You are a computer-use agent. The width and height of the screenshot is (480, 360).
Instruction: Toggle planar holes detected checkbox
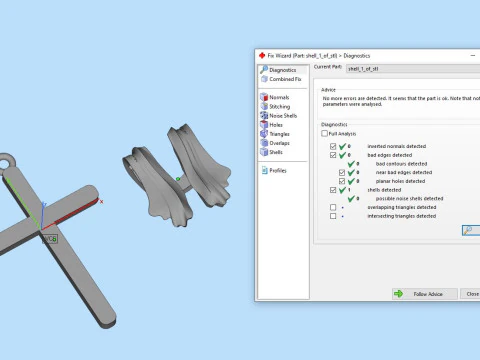click(x=342, y=181)
